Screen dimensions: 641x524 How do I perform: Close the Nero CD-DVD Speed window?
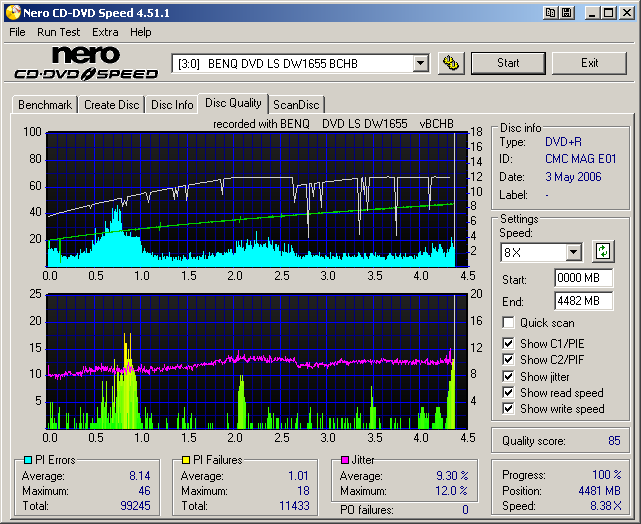click(x=627, y=13)
